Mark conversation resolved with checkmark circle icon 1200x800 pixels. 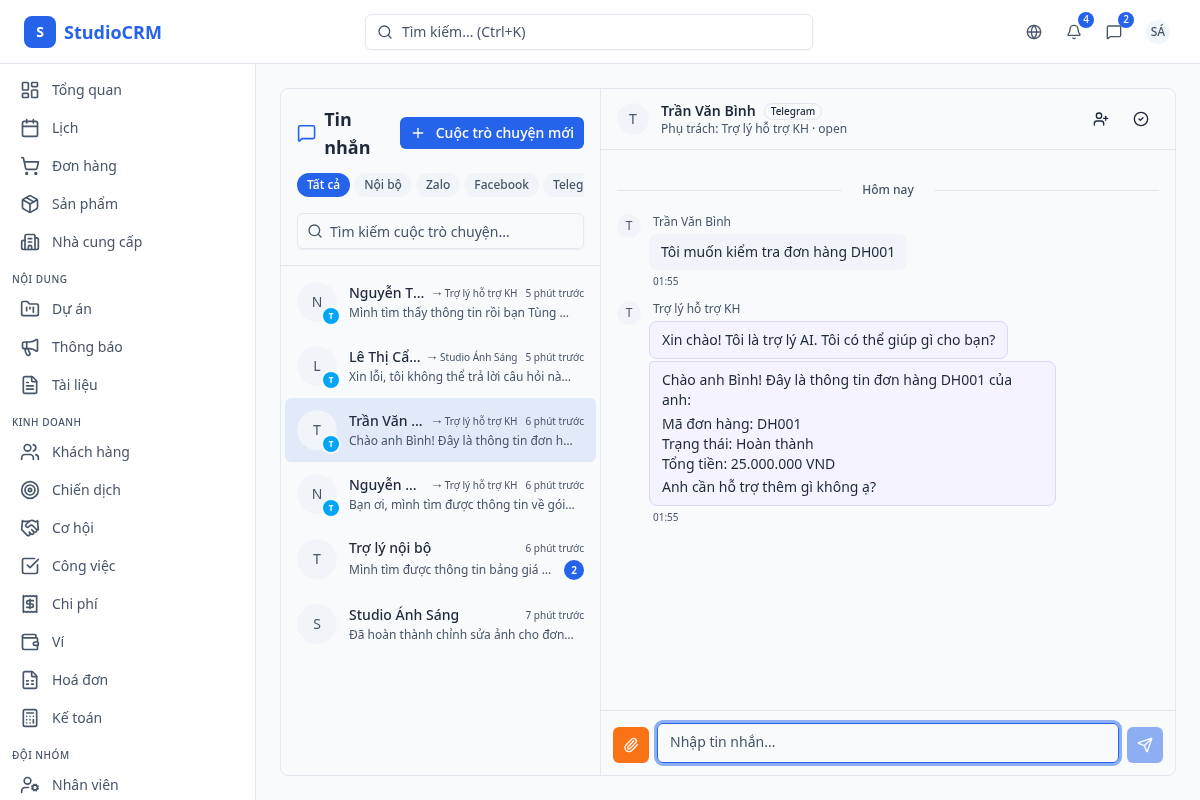pyautogui.click(x=1141, y=119)
